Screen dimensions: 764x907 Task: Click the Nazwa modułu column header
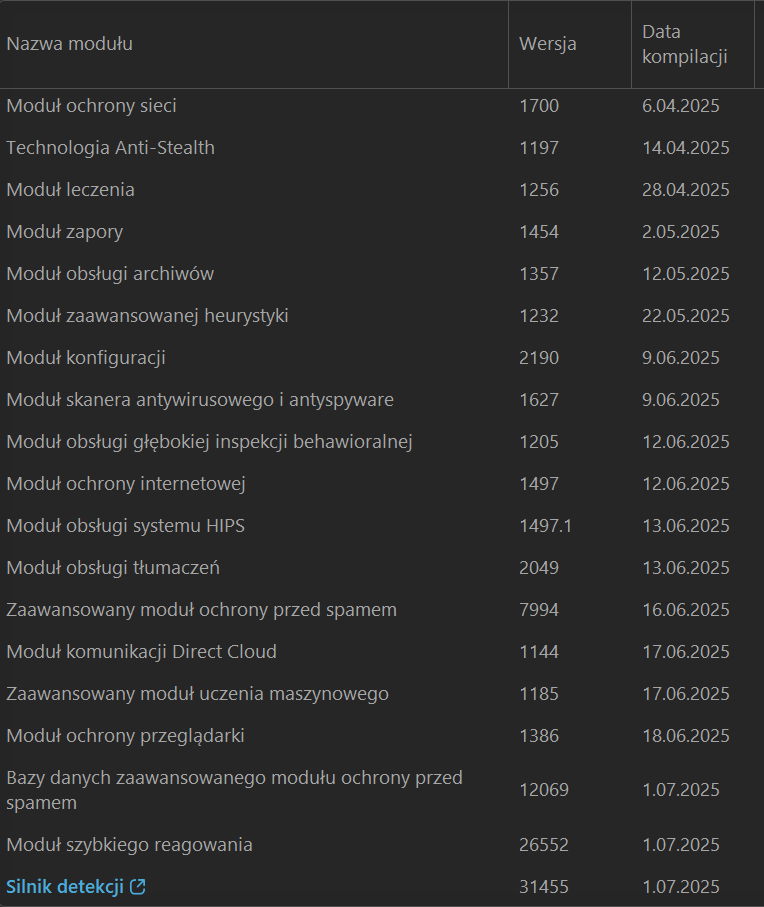point(70,44)
